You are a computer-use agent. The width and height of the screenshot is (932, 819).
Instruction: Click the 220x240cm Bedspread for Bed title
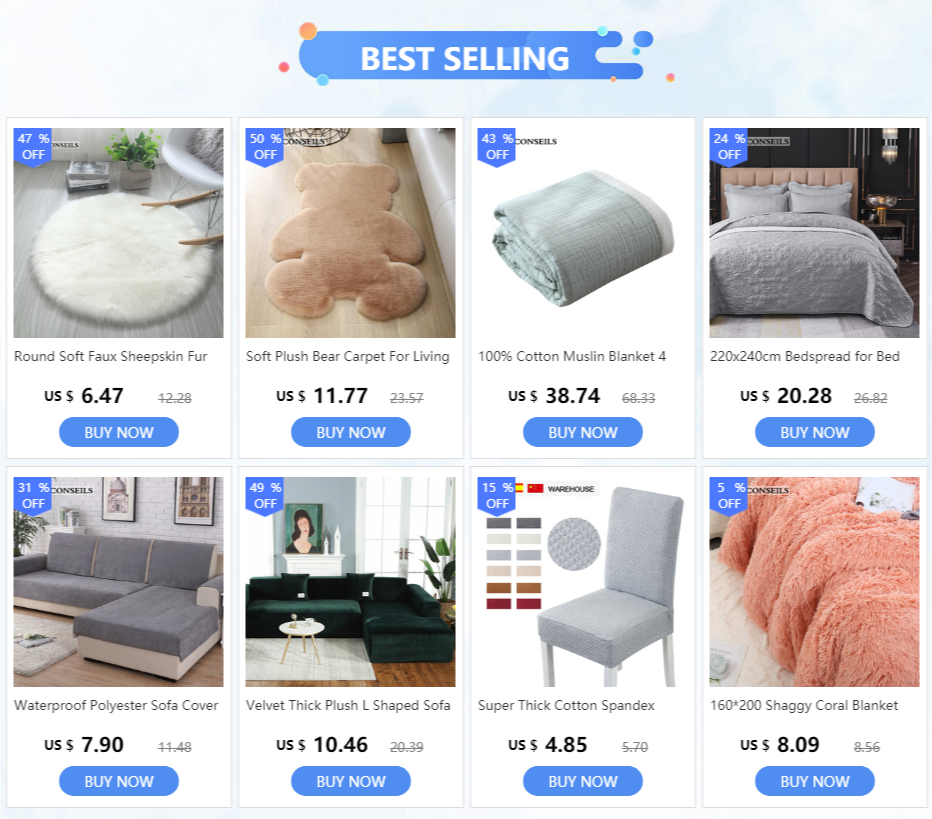pyautogui.click(x=805, y=357)
